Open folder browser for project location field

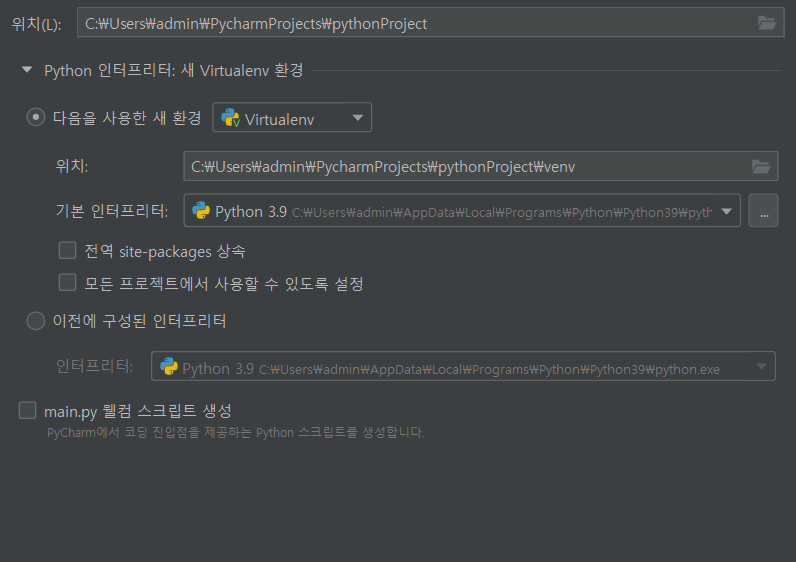pos(767,23)
